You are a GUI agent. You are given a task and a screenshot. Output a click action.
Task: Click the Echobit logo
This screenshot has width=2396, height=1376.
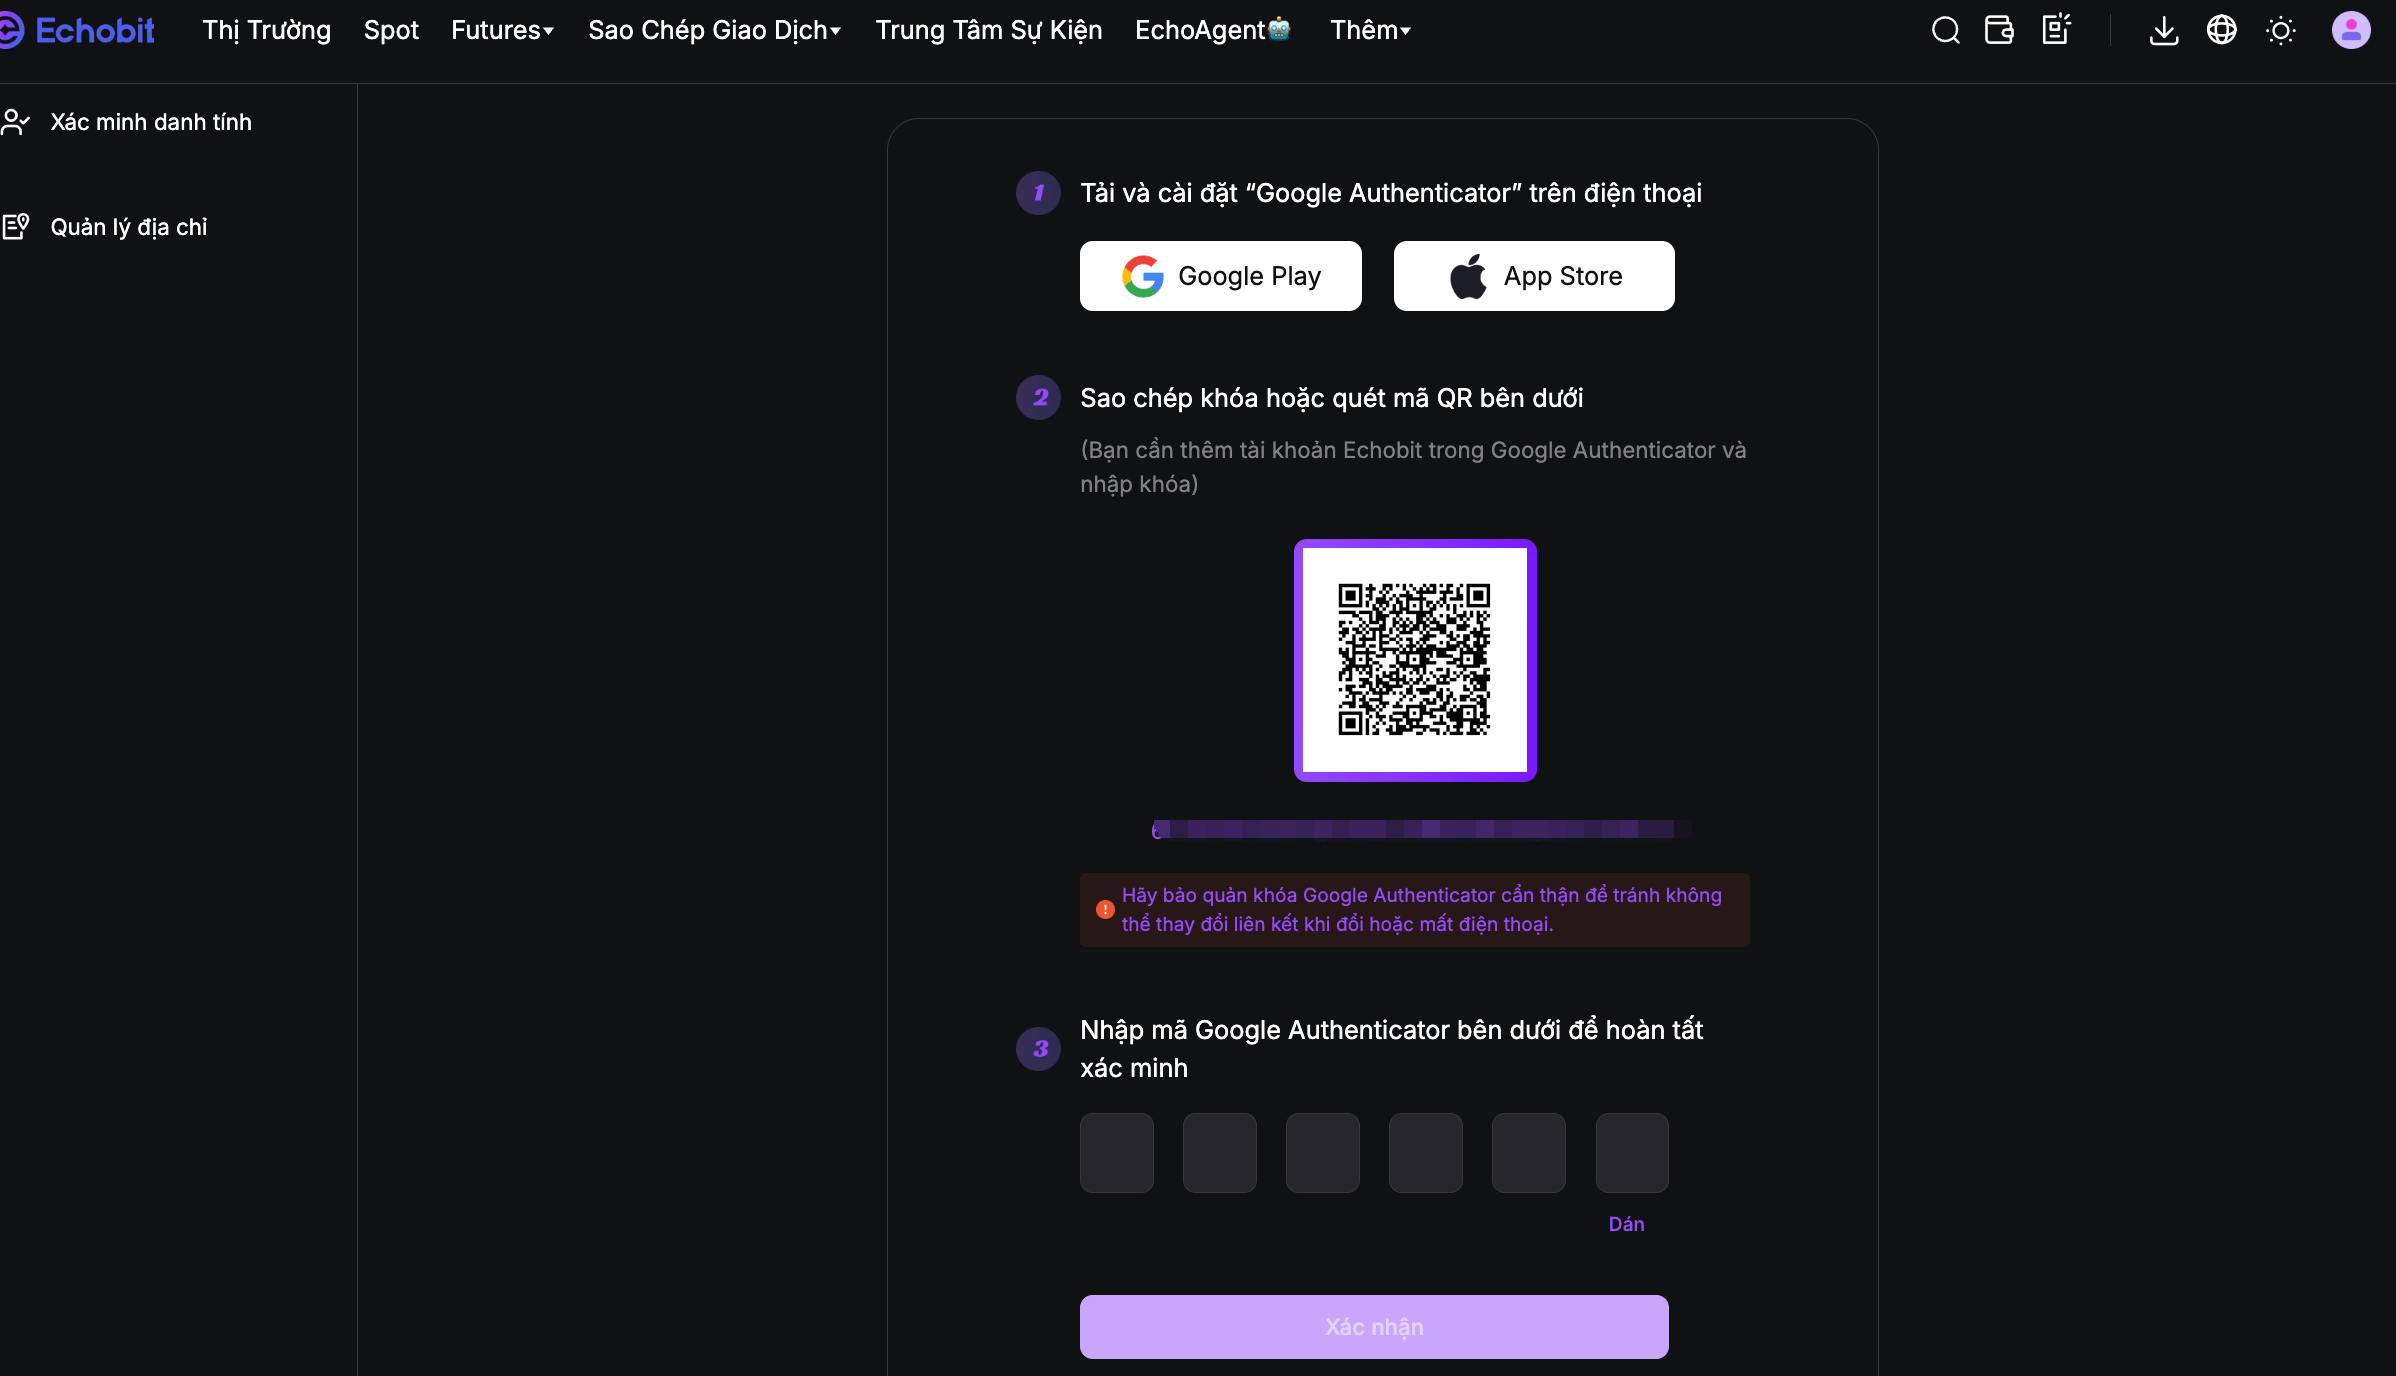78,30
